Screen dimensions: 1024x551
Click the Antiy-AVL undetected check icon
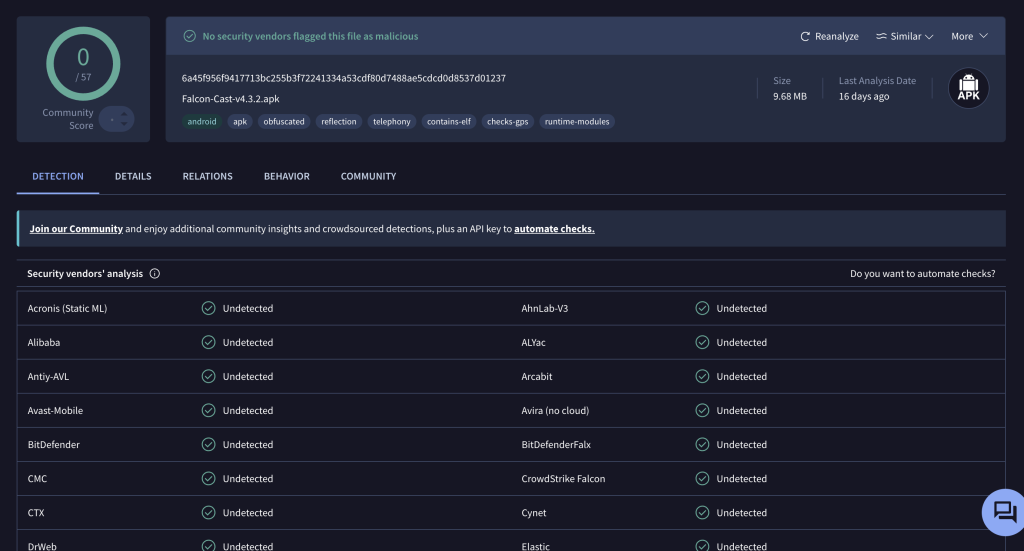click(x=208, y=376)
